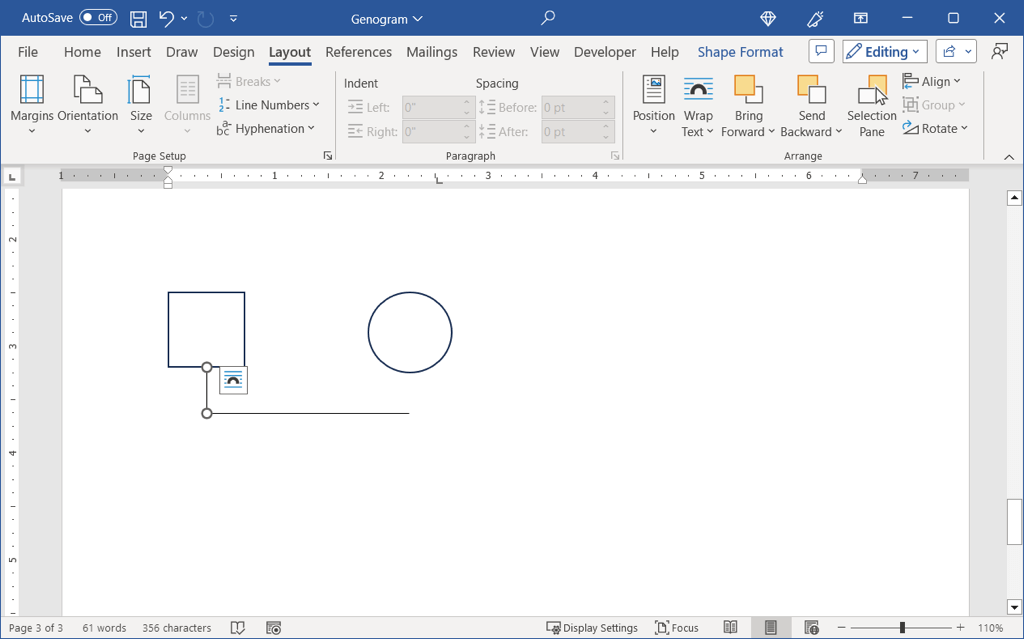1024x639 pixels.
Task: Click the Layout Options icon beside shape
Action: pyautogui.click(x=233, y=380)
